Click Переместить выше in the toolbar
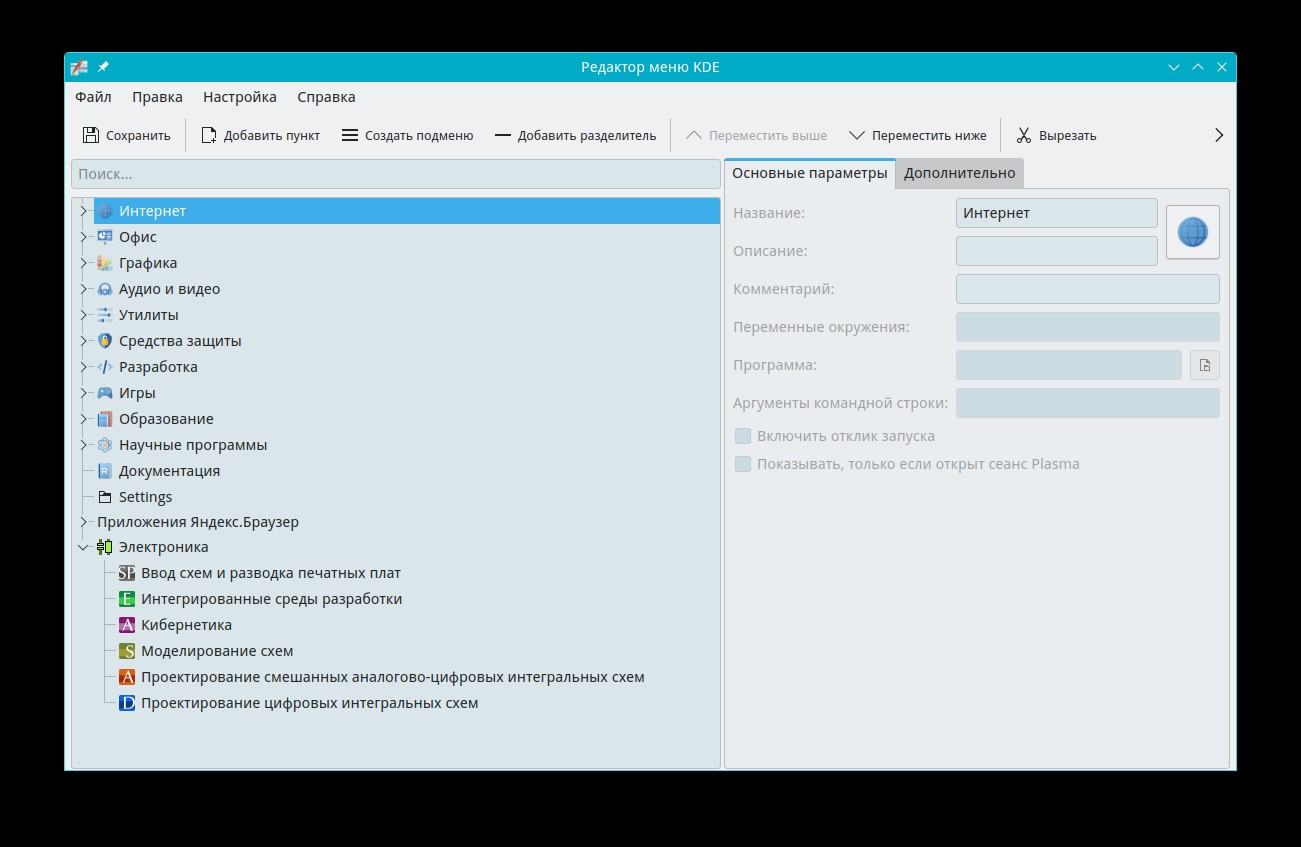The height and width of the screenshot is (847, 1301). pos(756,135)
